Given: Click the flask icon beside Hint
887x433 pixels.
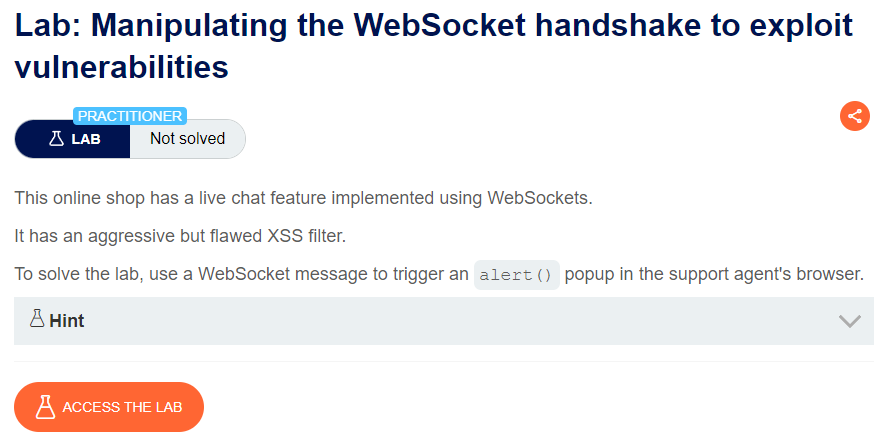Looking at the screenshot, I should (x=37, y=319).
